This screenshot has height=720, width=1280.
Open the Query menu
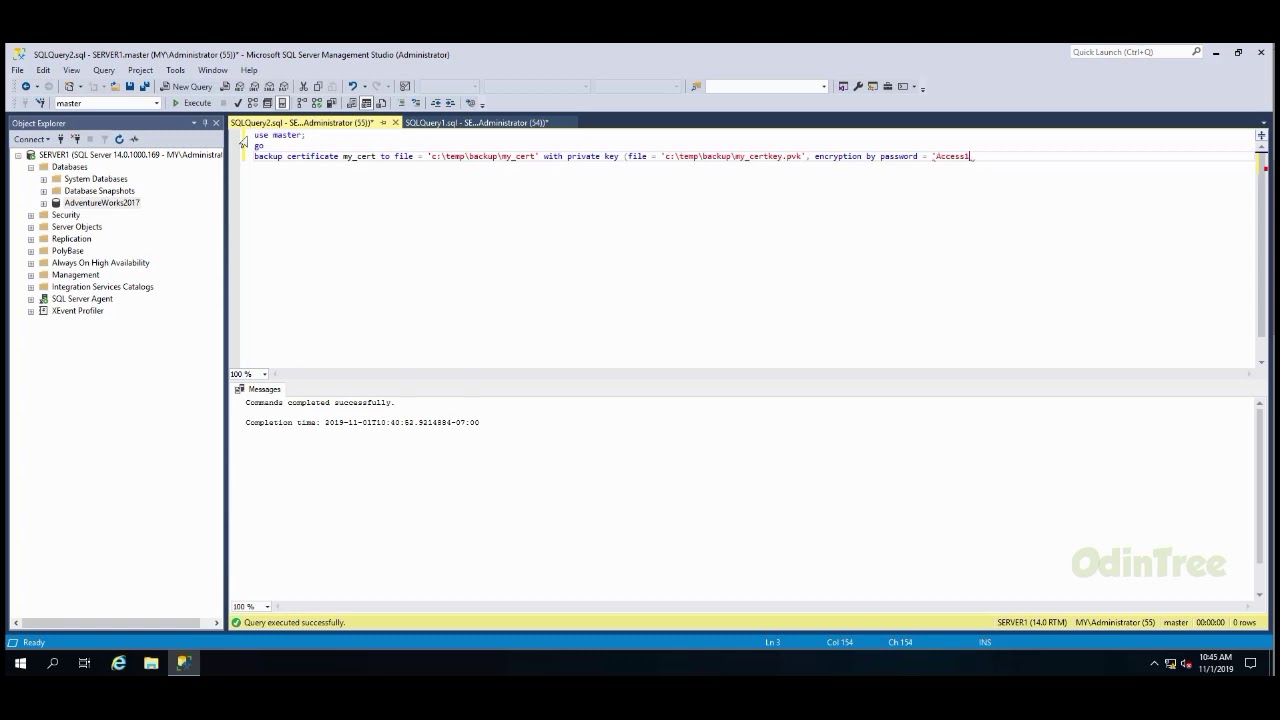pyautogui.click(x=104, y=70)
